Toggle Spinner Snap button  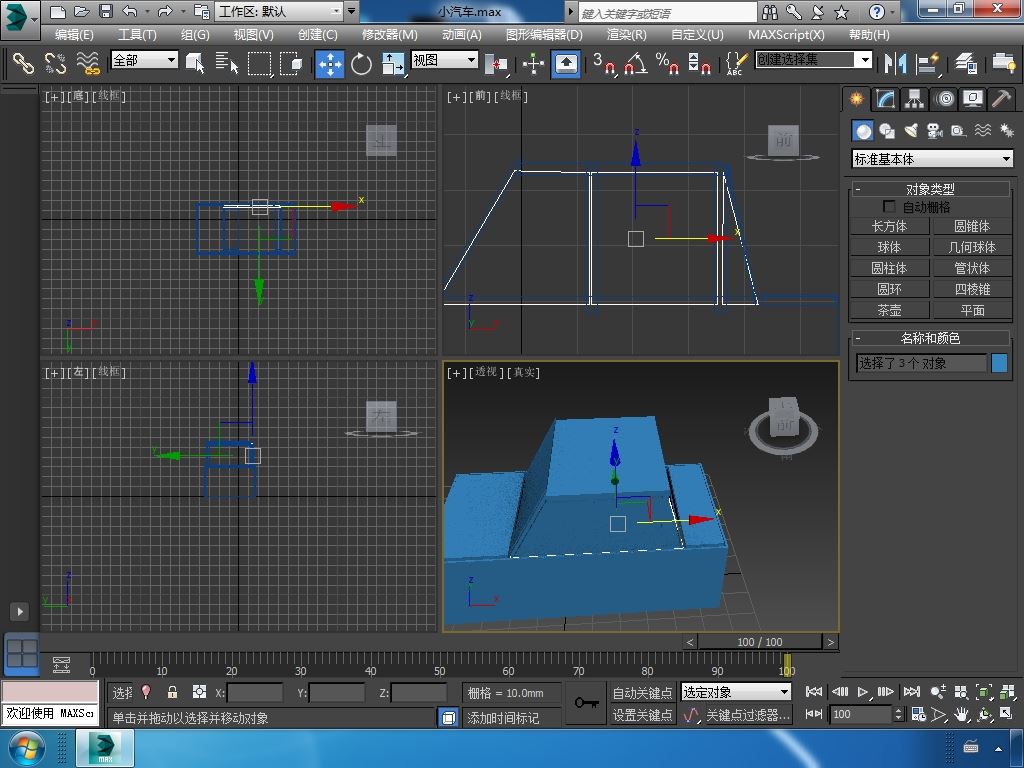coord(699,63)
